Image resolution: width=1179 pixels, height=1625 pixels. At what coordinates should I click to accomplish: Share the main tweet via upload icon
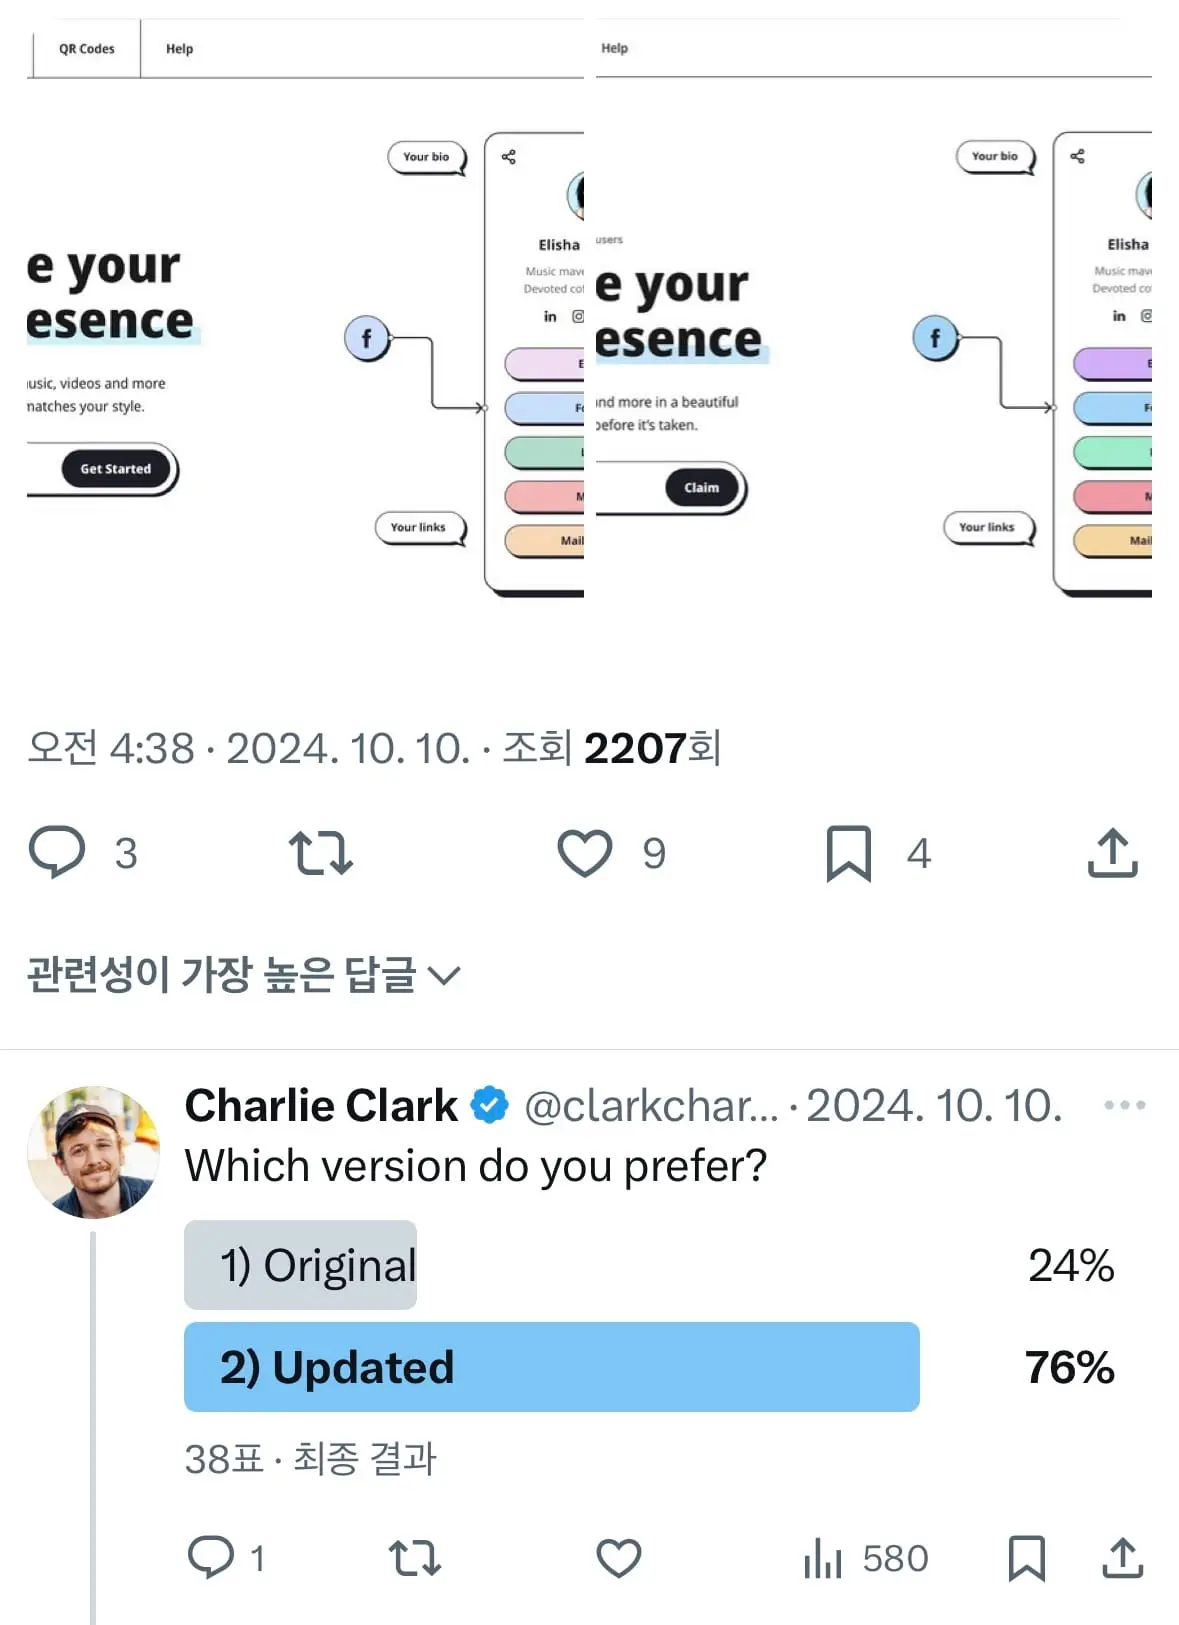click(1112, 852)
